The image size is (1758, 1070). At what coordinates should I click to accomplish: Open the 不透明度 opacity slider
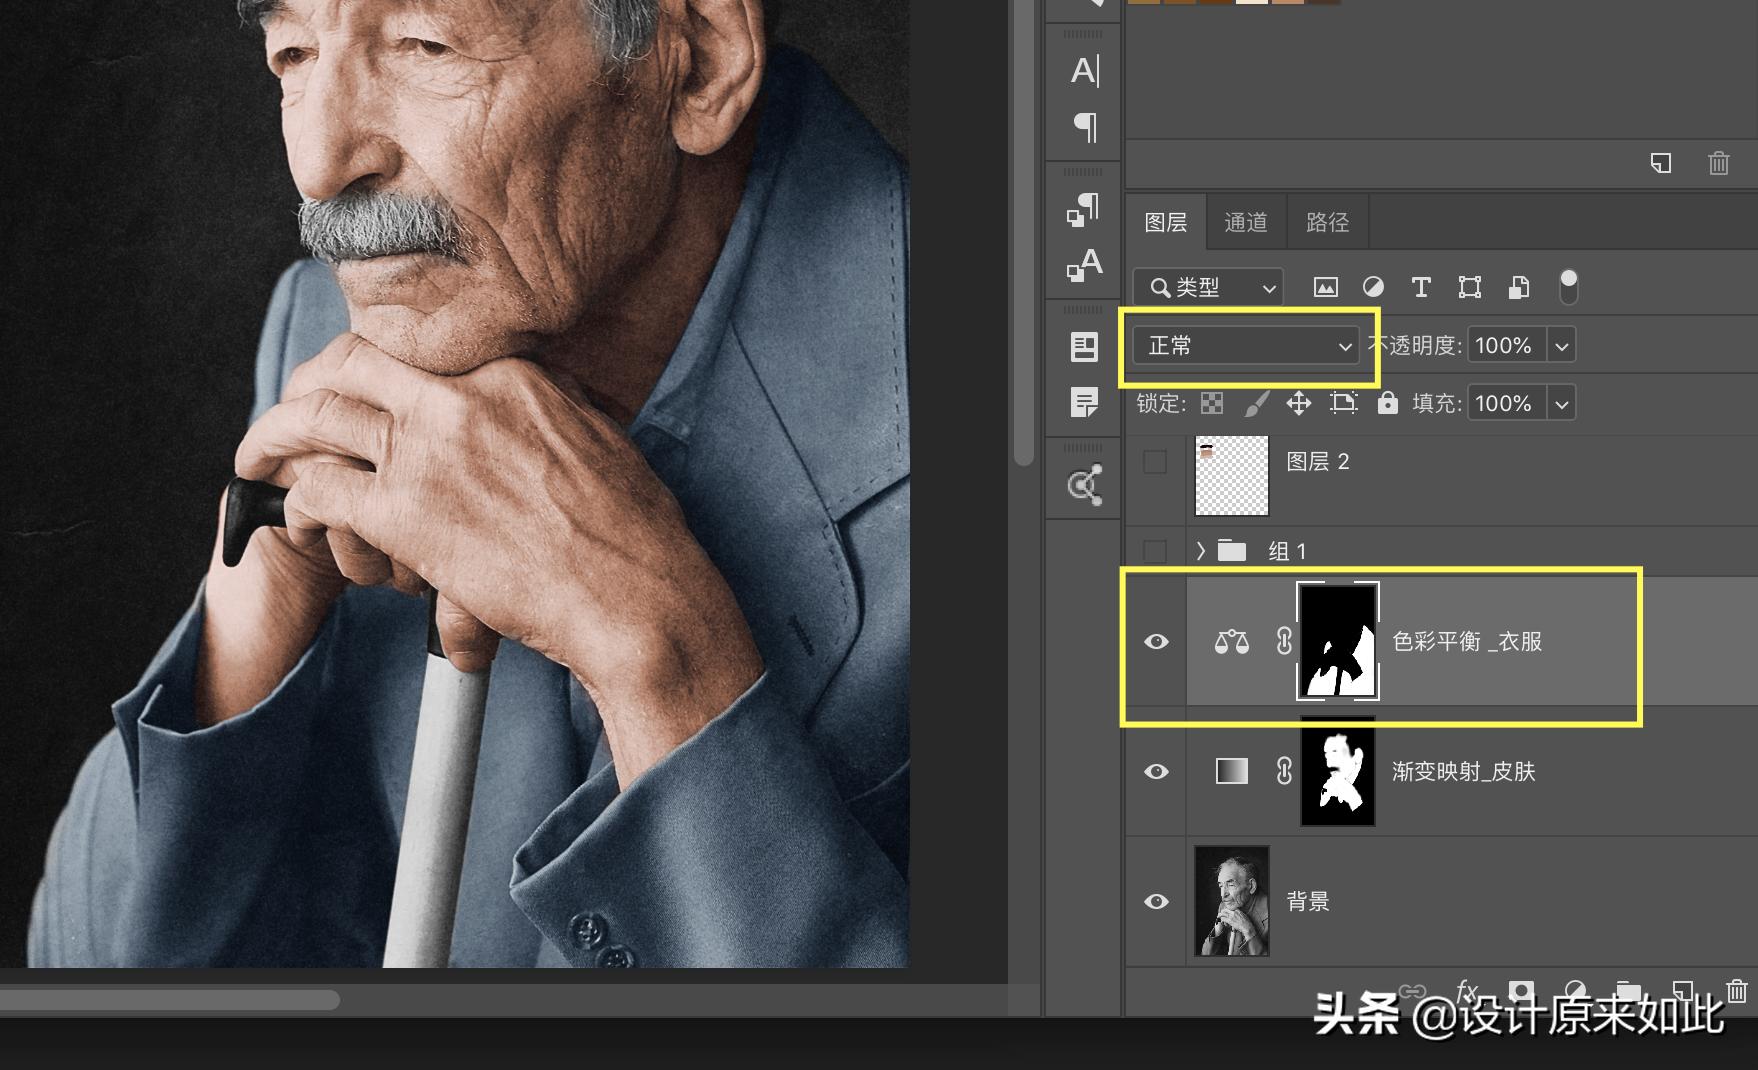pyautogui.click(x=1561, y=345)
